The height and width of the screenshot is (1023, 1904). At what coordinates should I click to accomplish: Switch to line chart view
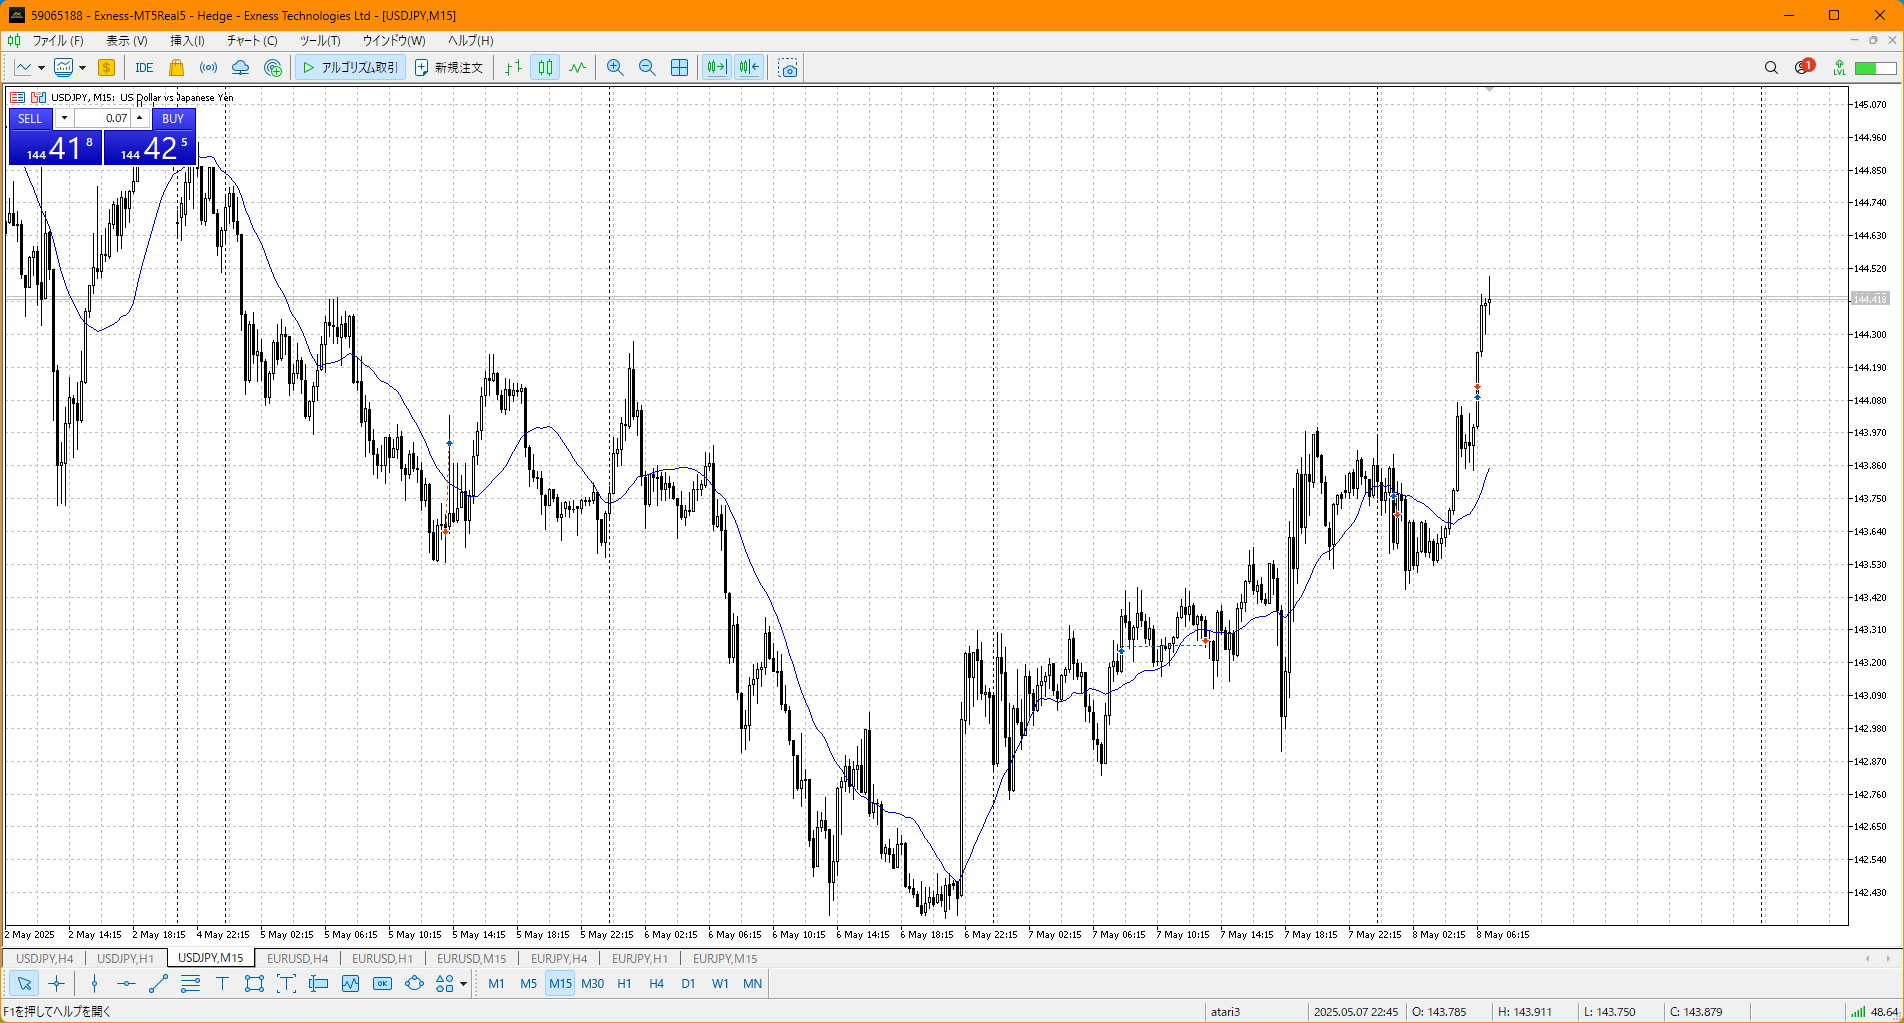577,68
